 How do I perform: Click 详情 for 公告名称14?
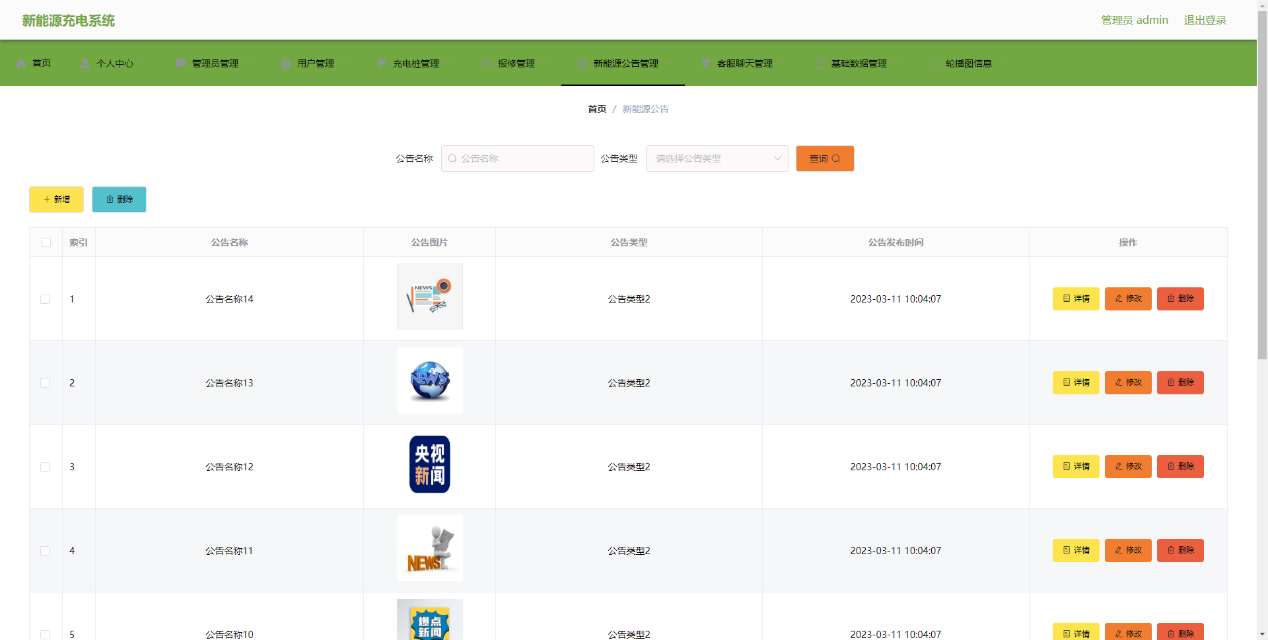pyautogui.click(x=1076, y=299)
